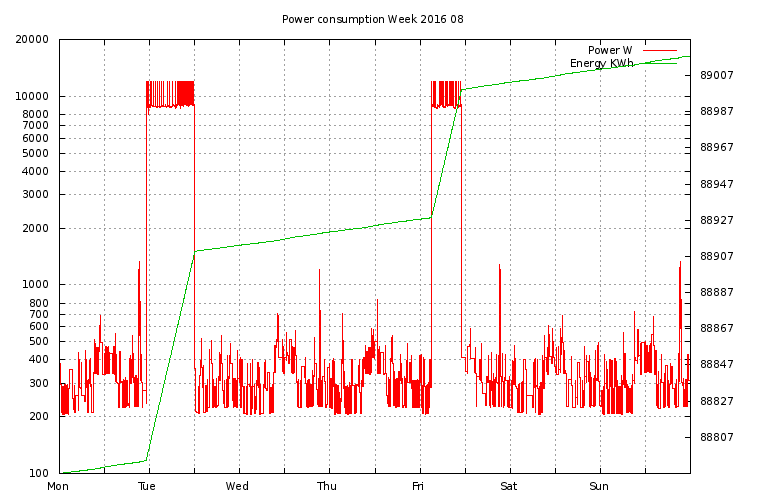Click the '20000' left axis value
The height and width of the screenshot is (500, 768).
[x=32, y=39]
